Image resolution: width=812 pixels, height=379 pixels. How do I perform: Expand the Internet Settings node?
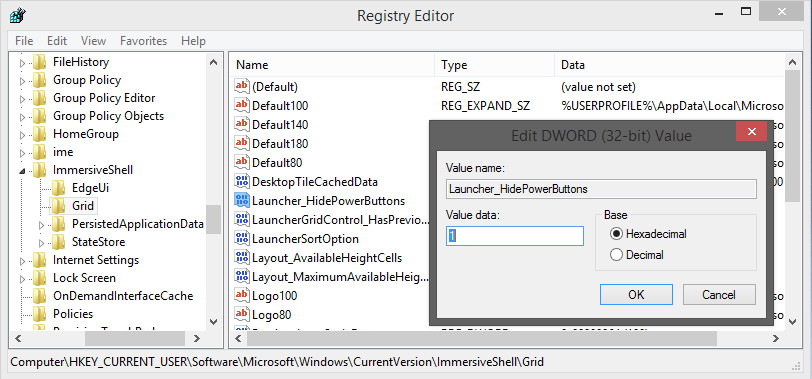pos(22,260)
